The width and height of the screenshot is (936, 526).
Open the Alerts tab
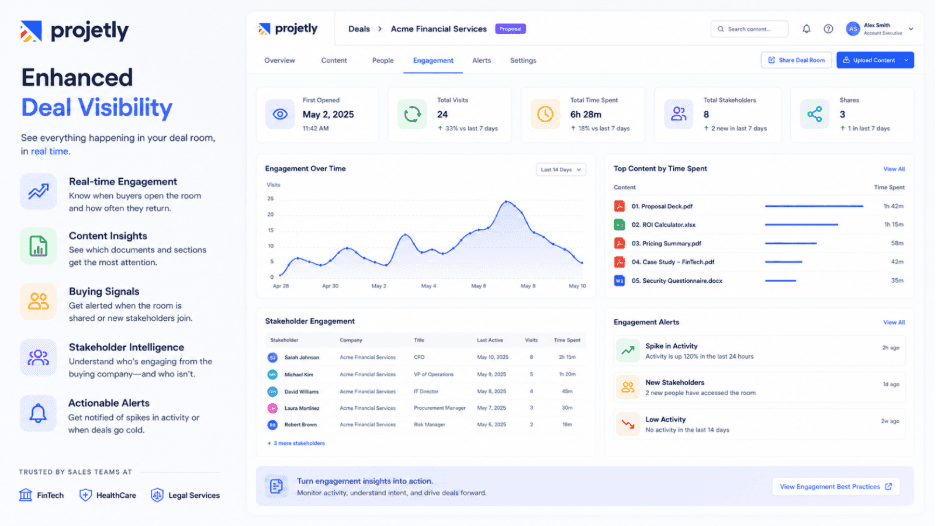(481, 60)
